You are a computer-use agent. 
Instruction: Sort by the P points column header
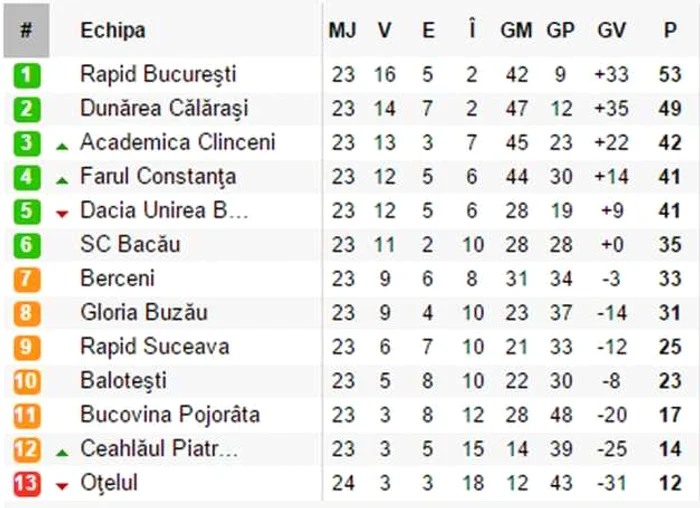[x=670, y=30]
